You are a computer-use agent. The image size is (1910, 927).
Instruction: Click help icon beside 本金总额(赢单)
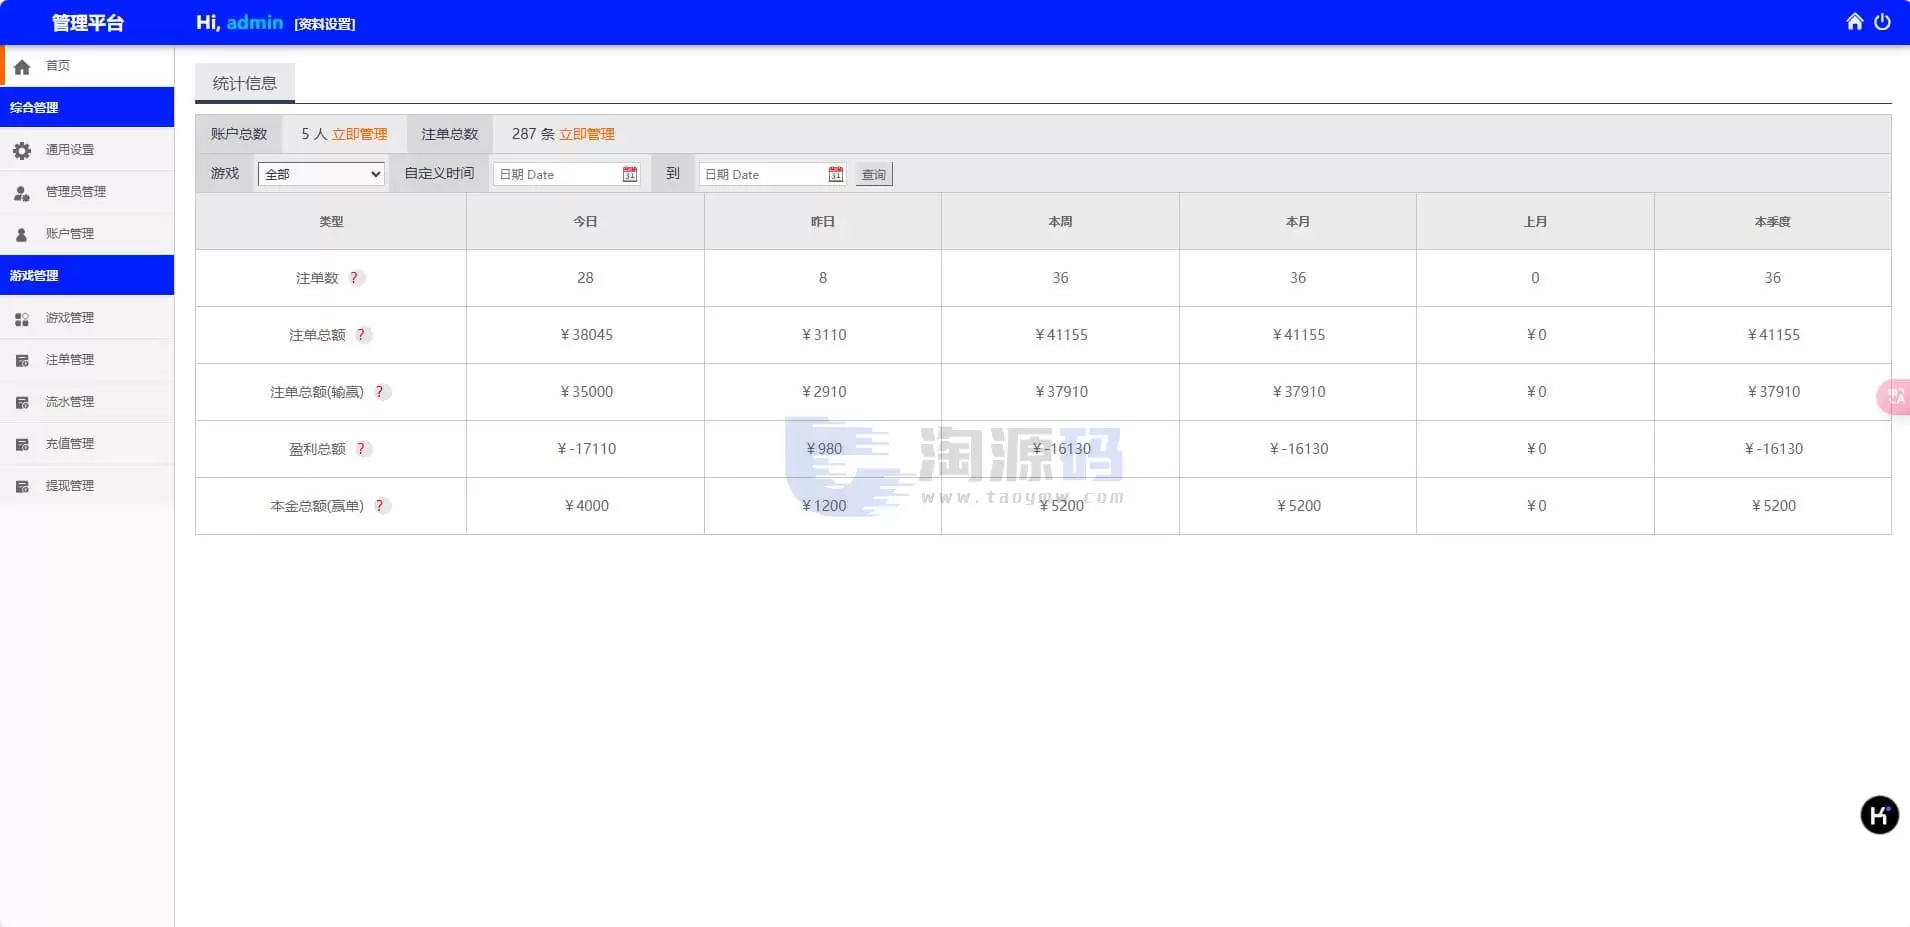[380, 506]
